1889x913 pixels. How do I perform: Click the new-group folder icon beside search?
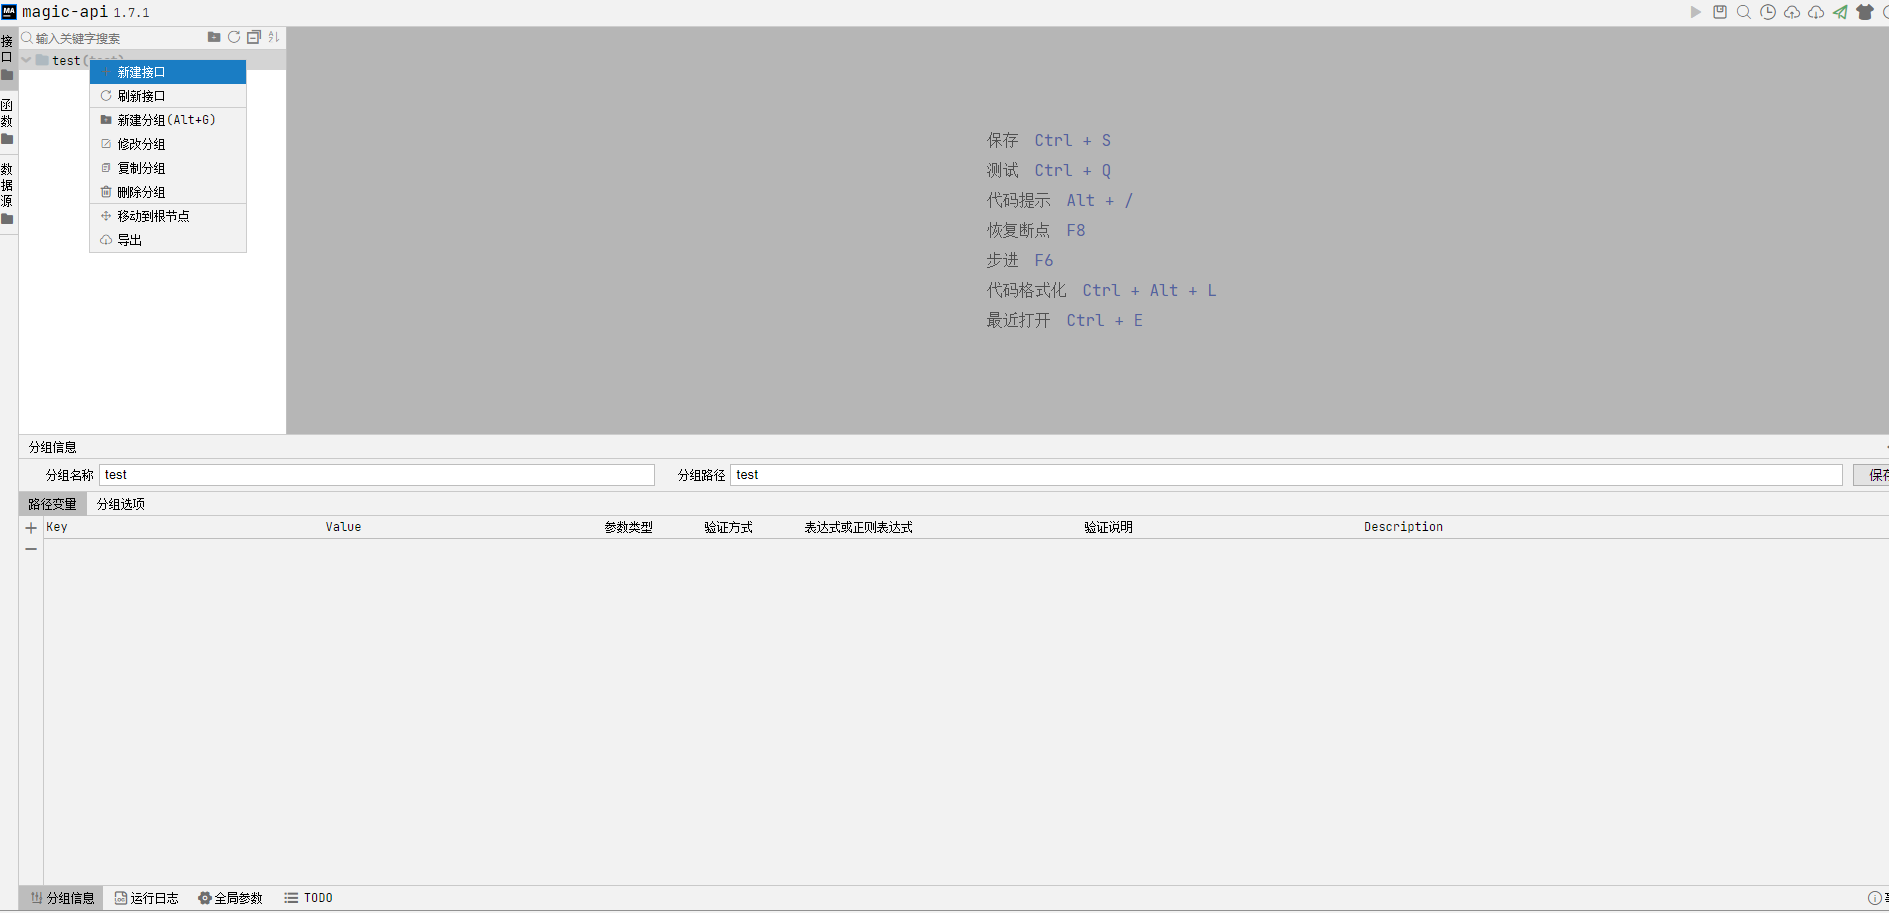[x=214, y=37]
